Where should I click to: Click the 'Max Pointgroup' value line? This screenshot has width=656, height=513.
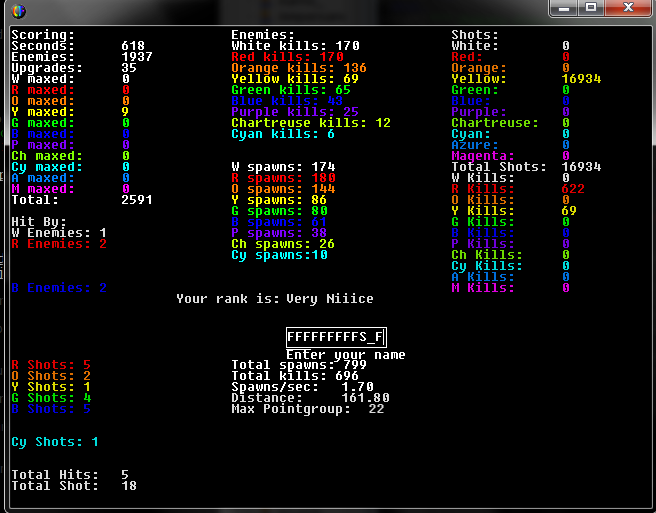pos(307,409)
